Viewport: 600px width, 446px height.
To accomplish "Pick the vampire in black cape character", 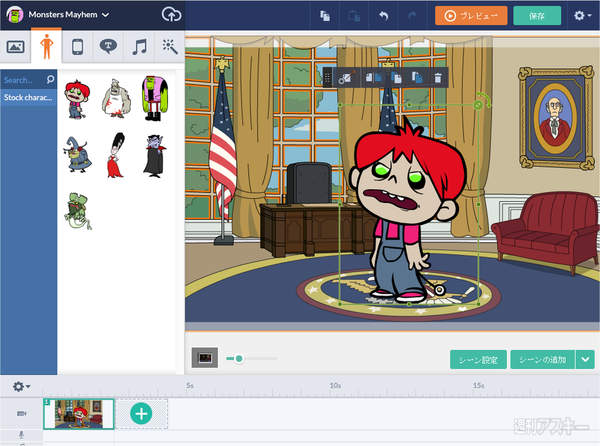I will [x=155, y=156].
